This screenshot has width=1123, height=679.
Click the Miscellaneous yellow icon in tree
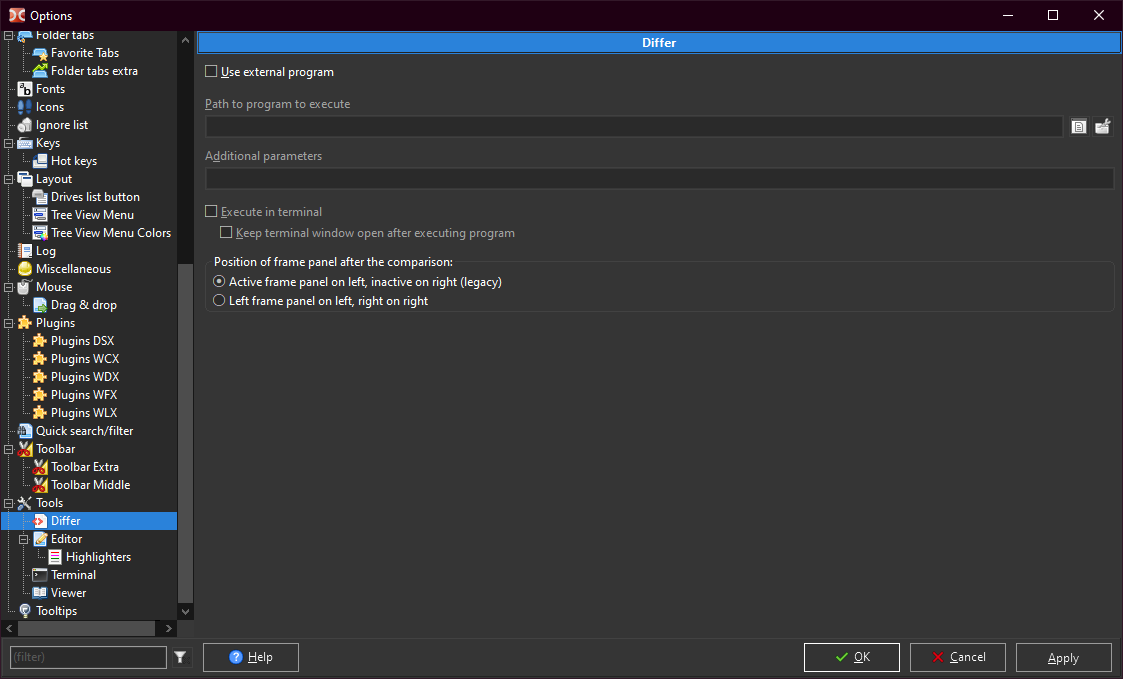tap(25, 269)
